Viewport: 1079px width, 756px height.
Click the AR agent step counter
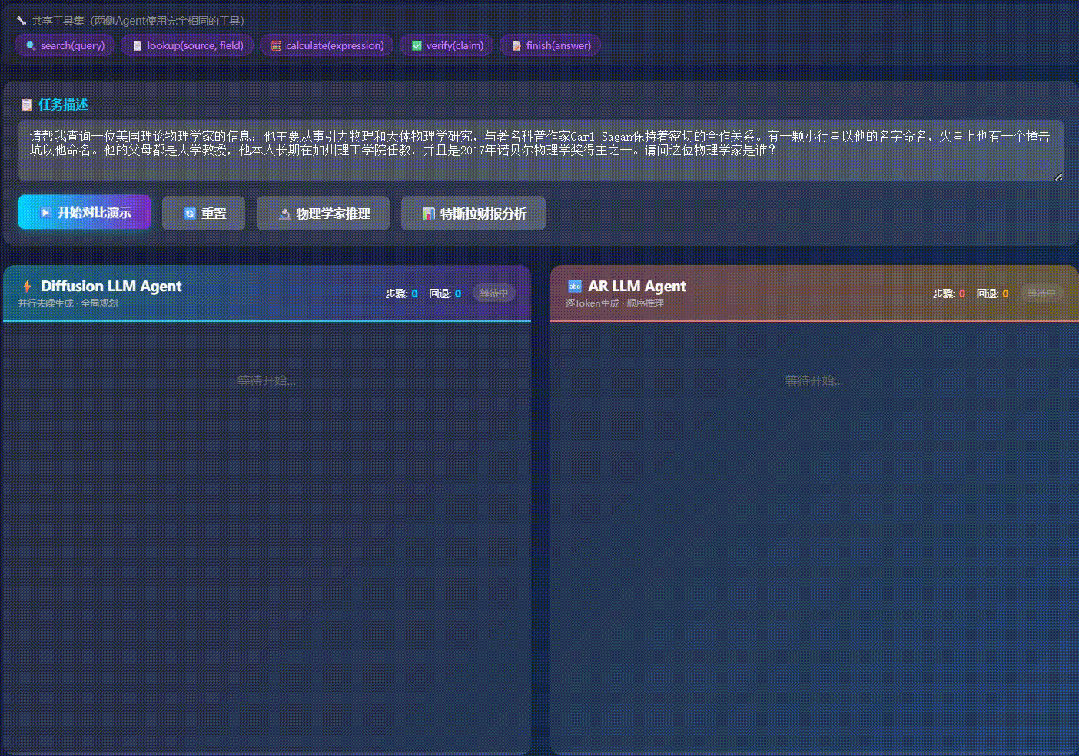[x=949, y=293]
